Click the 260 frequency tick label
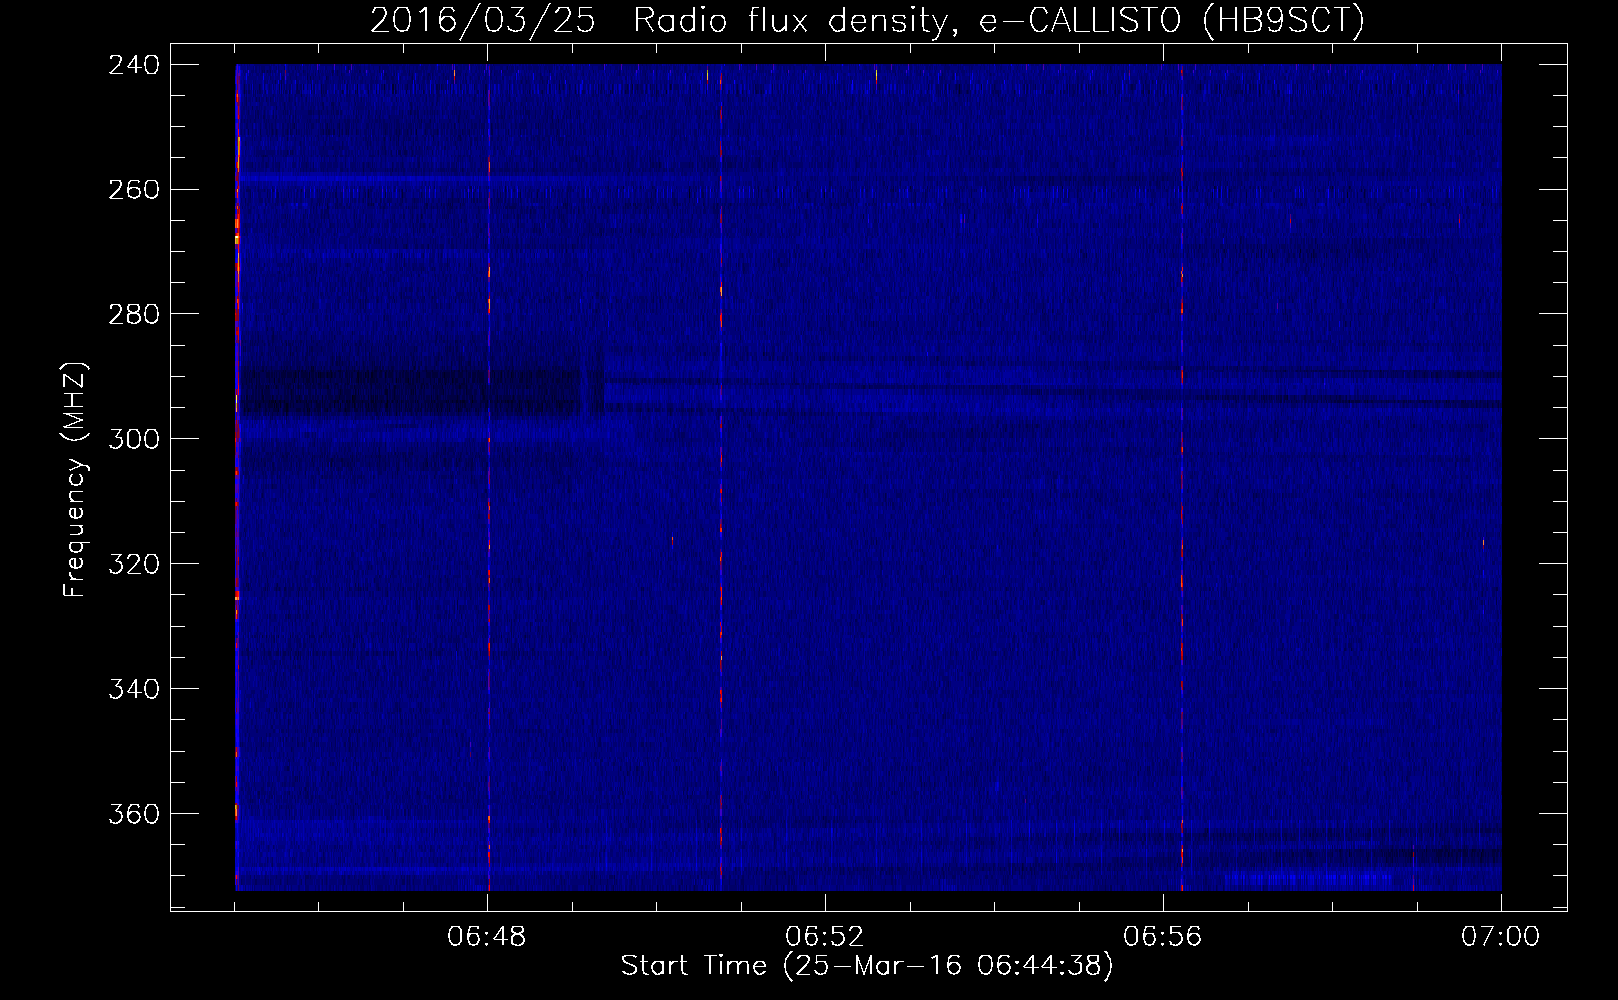The image size is (1618, 1000). click(133, 190)
